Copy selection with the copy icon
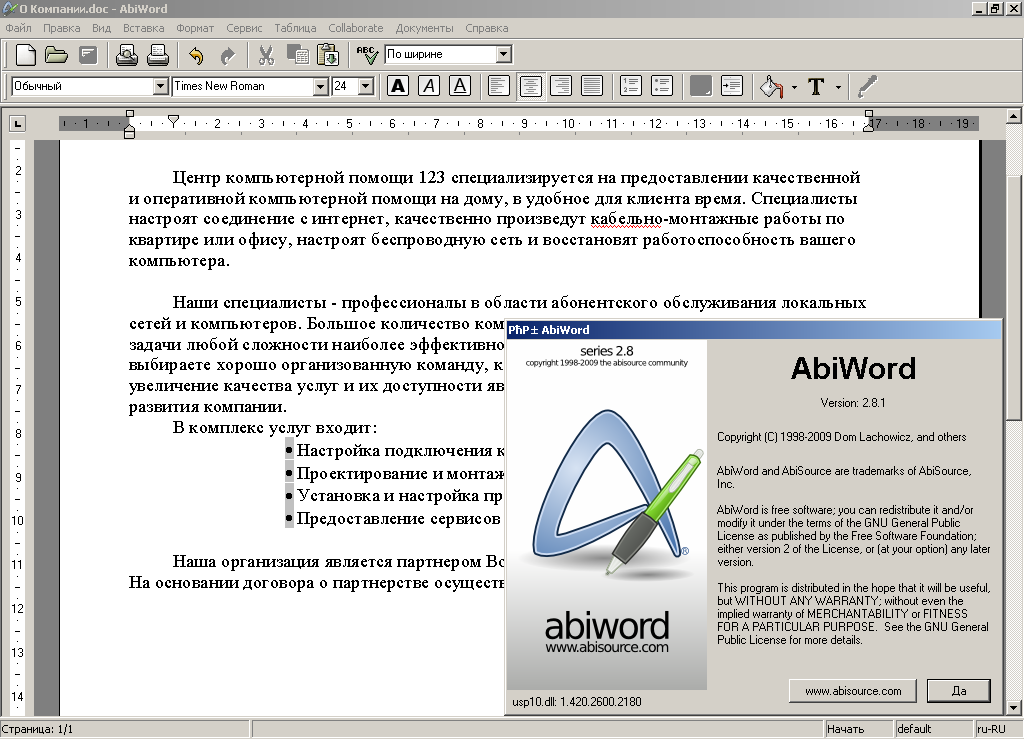The image size is (1024, 739). coord(298,55)
